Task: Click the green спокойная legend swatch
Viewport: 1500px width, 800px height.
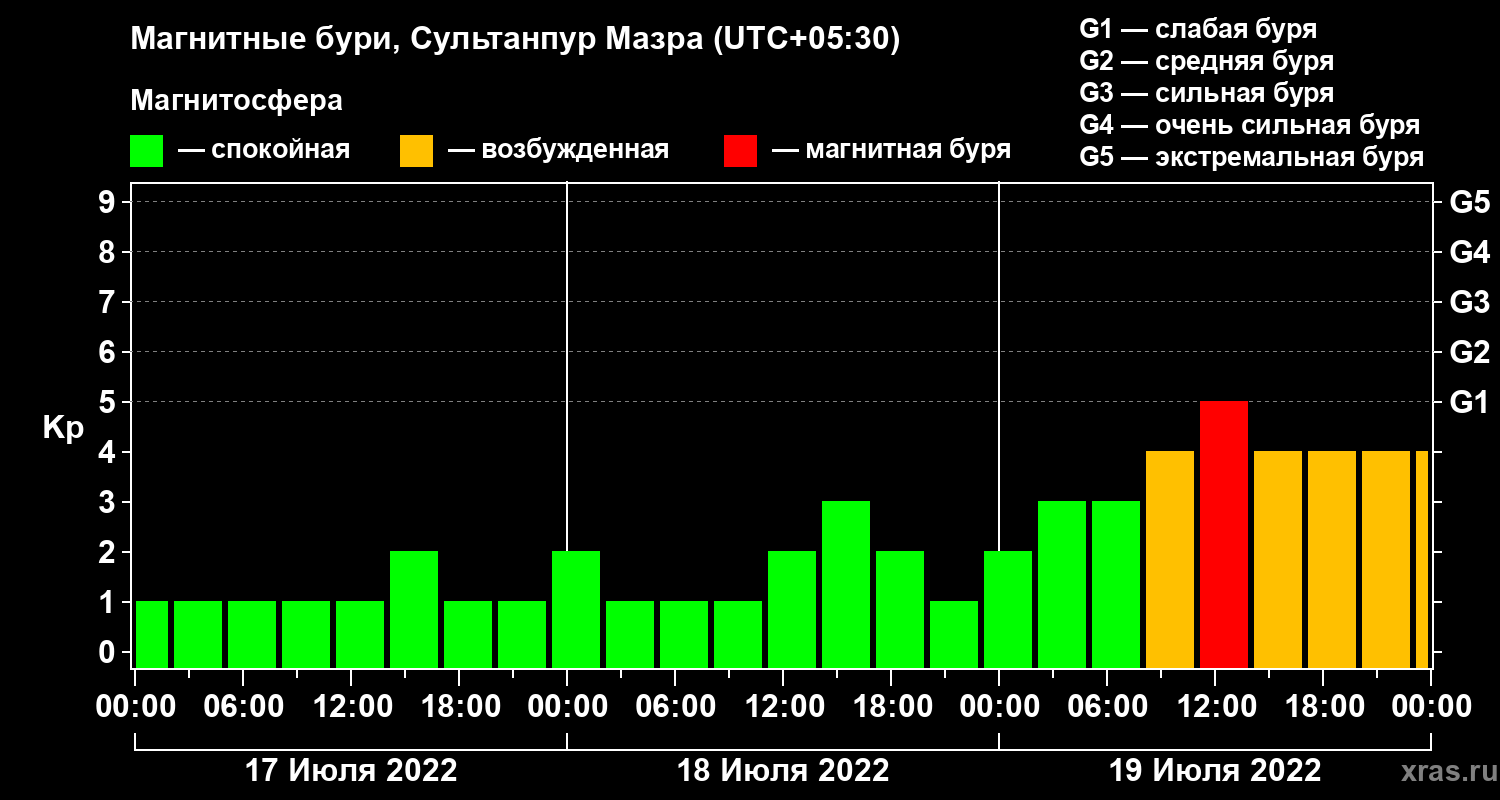Action: (146, 151)
